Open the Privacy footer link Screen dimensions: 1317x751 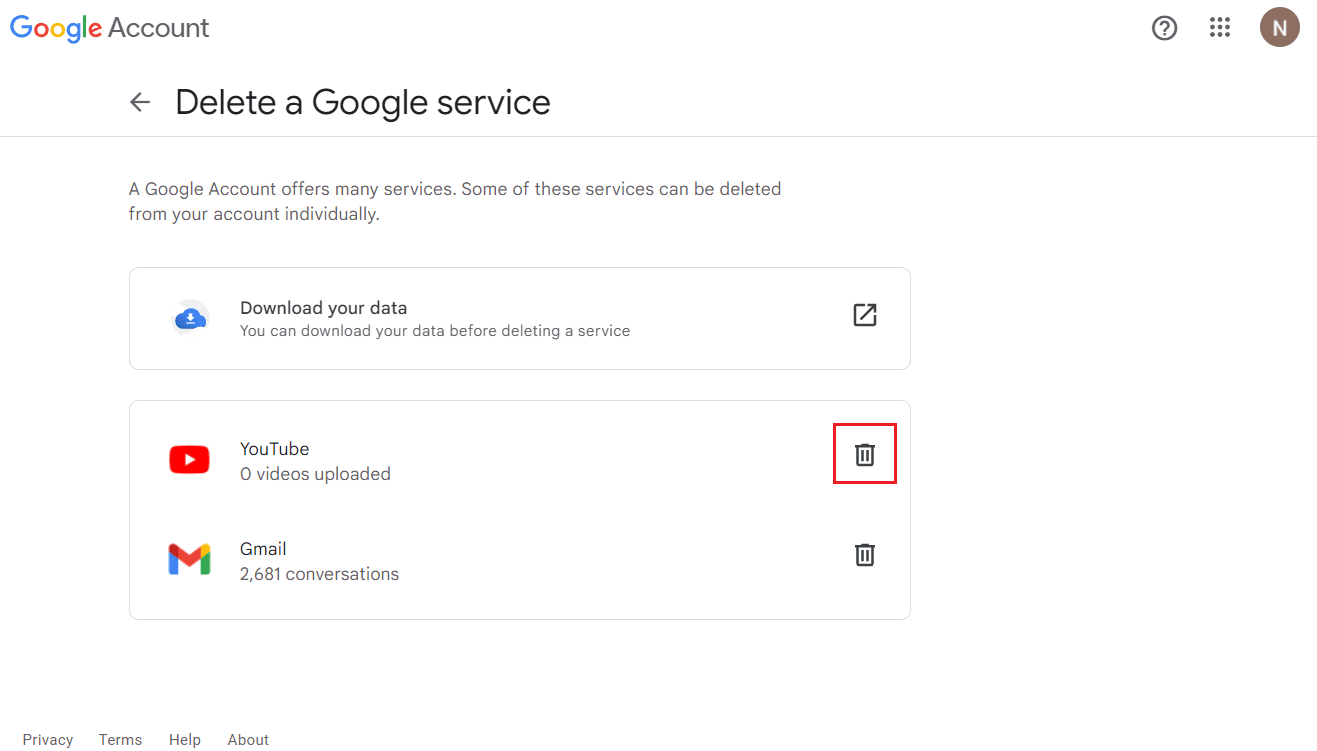(48, 740)
